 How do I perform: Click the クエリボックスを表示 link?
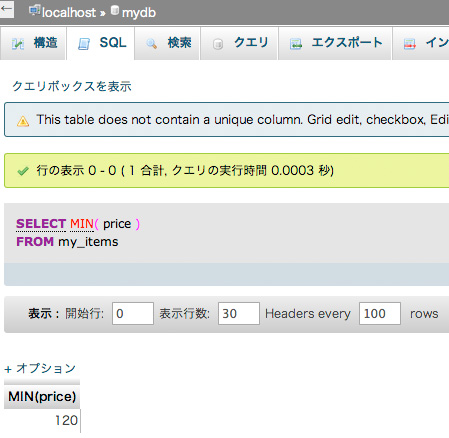coord(72,86)
